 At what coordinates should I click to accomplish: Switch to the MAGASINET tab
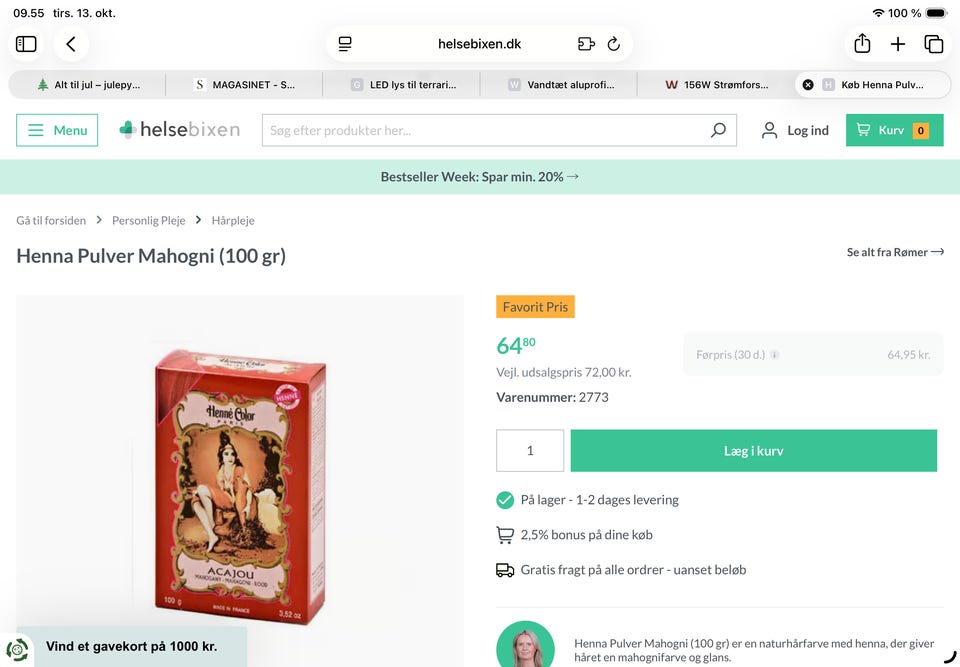point(244,85)
